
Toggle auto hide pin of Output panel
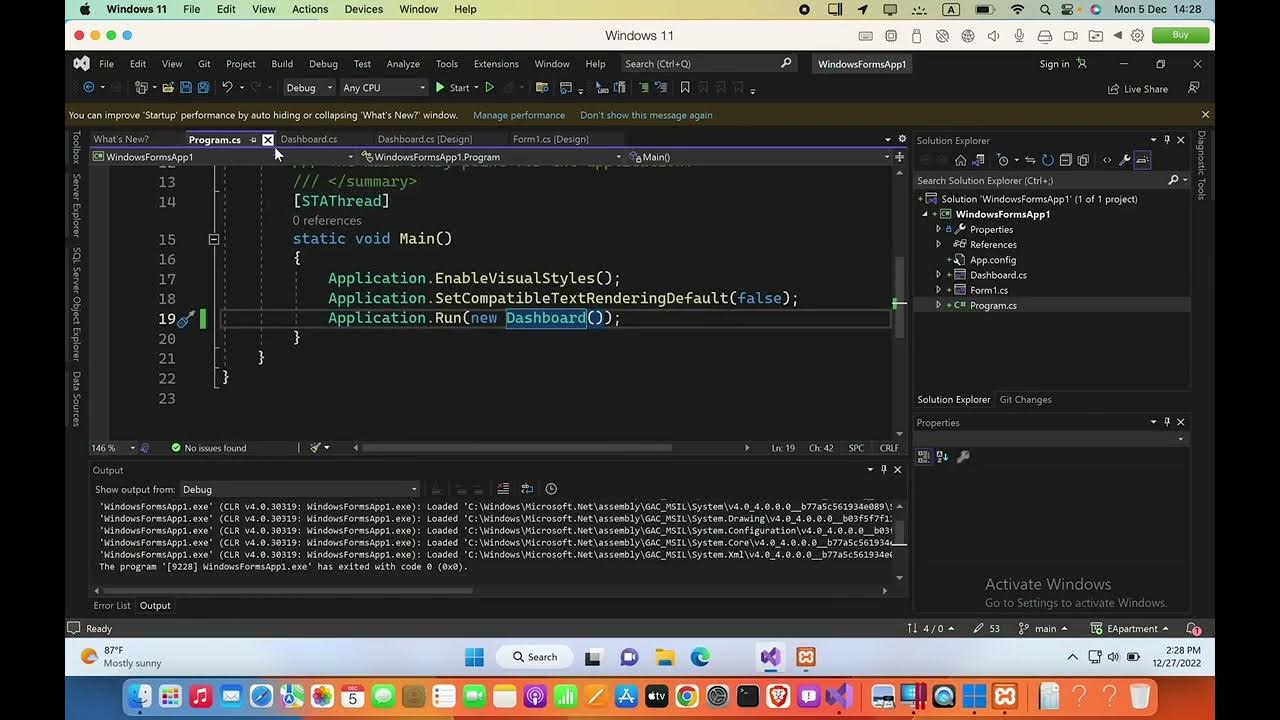pos(884,470)
